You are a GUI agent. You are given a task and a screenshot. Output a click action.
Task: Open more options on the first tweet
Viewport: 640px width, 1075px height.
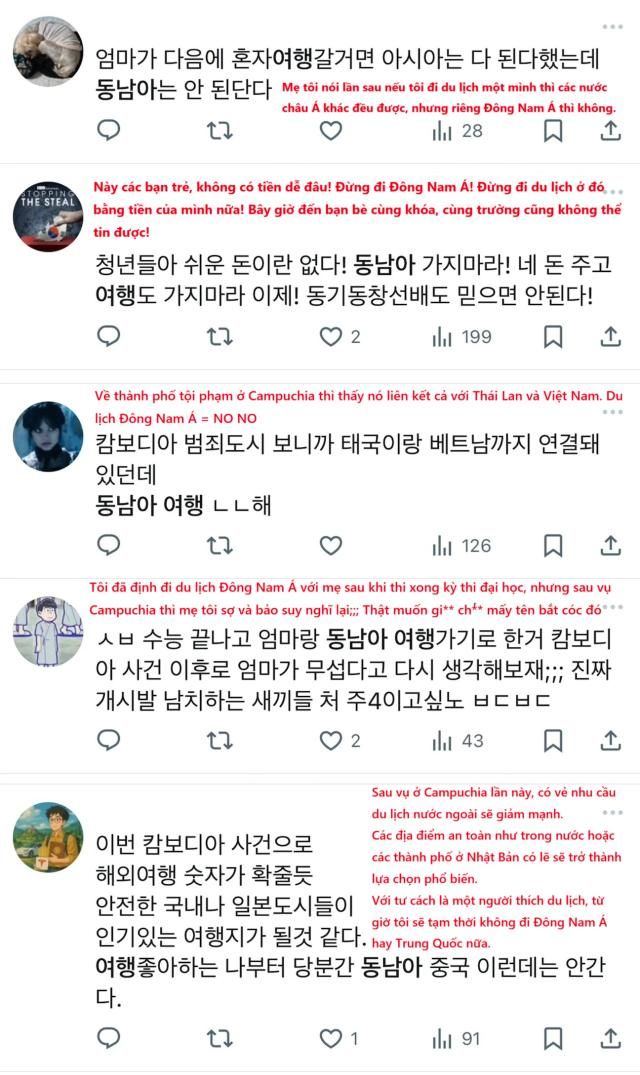[x=612, y=27]
